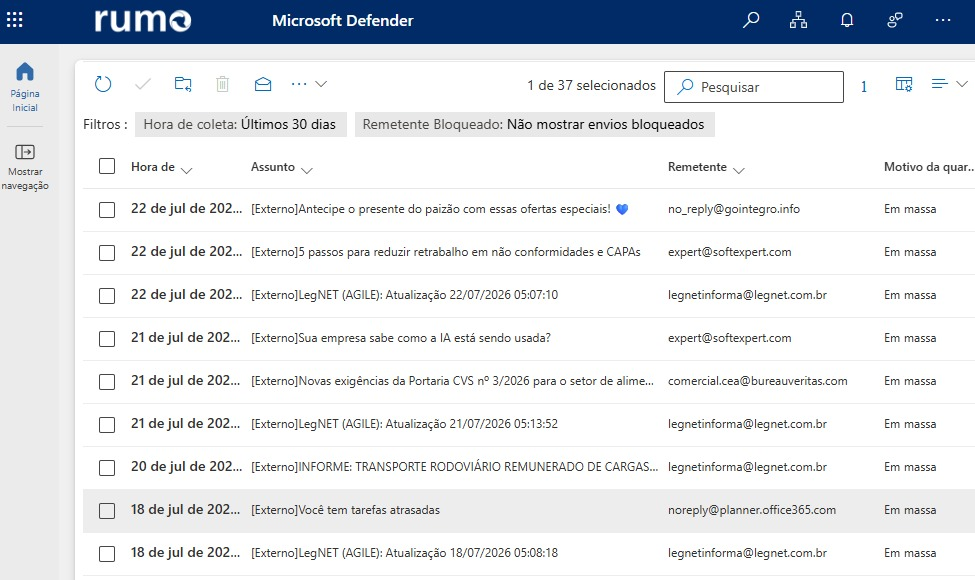Click the 'Motivo da quar..' column header

pos(929,167)
